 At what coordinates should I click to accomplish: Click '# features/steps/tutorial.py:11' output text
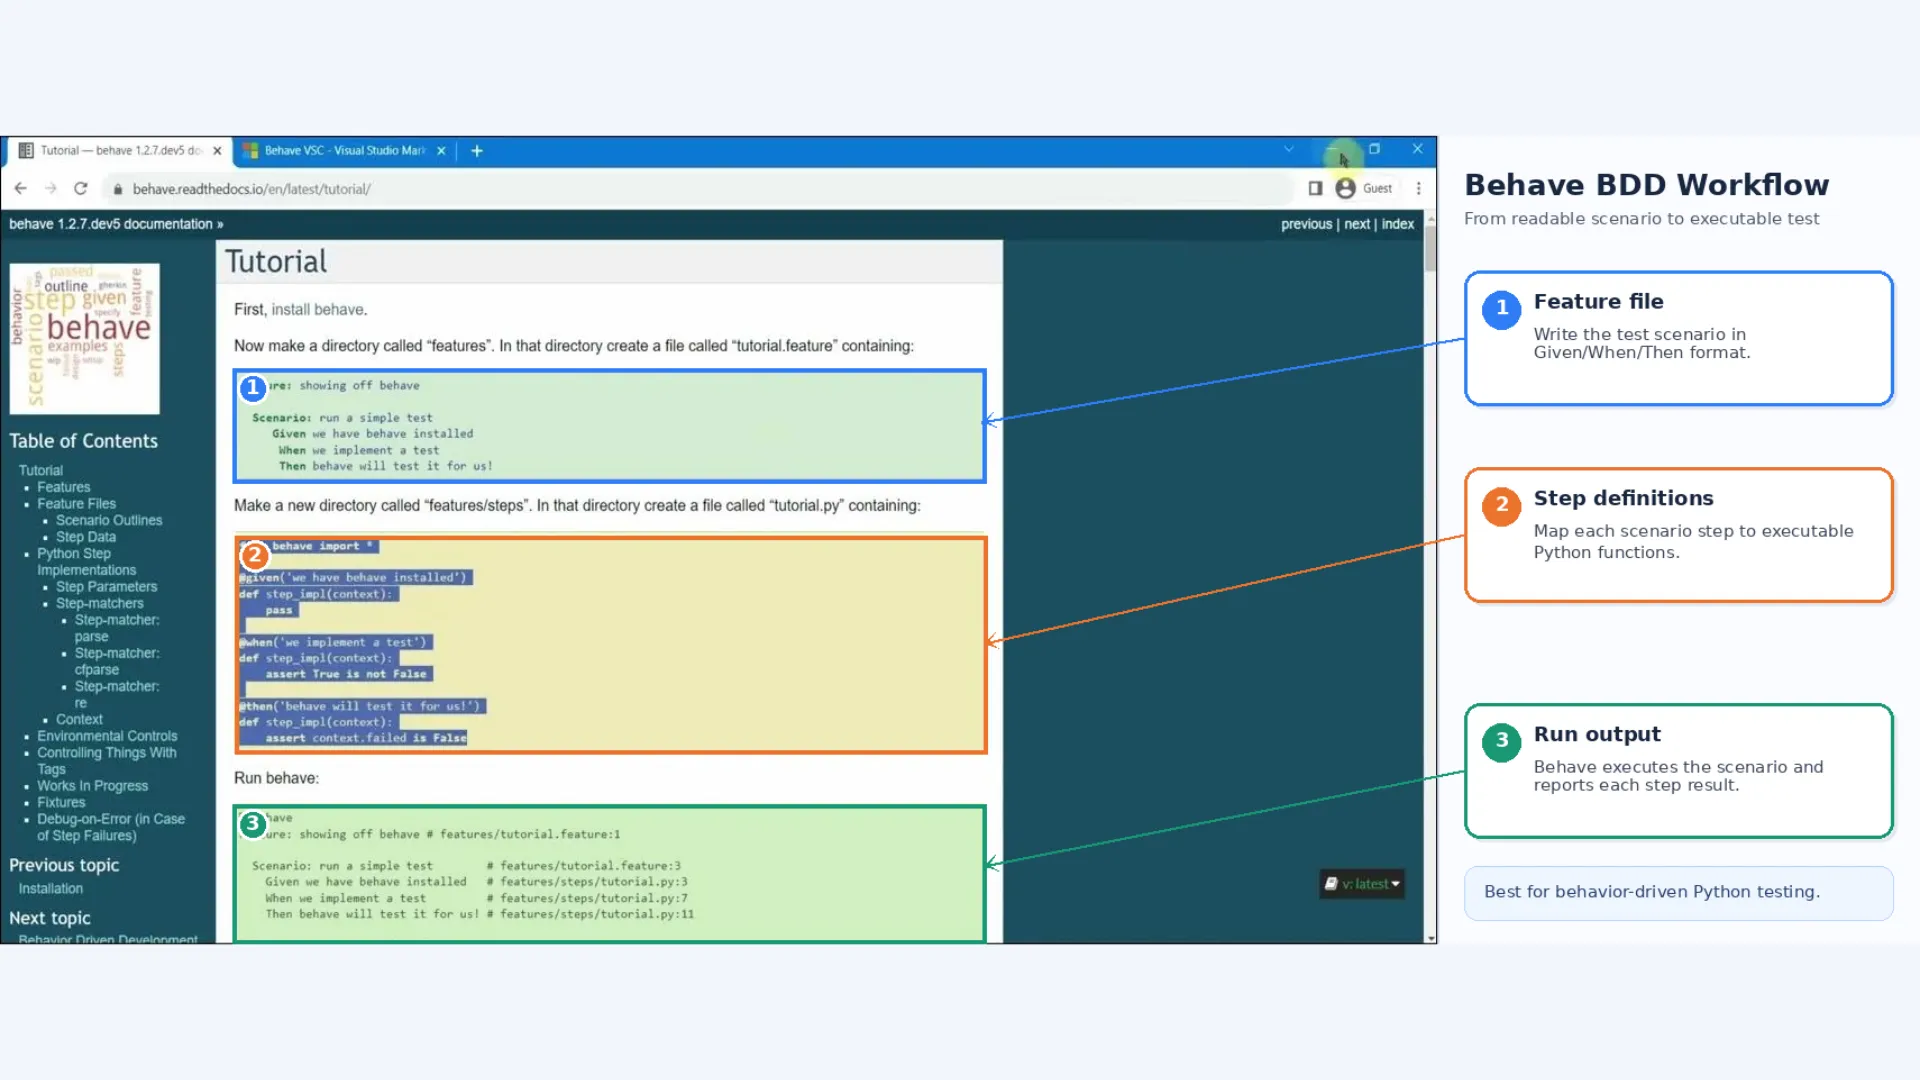(590, 914)
